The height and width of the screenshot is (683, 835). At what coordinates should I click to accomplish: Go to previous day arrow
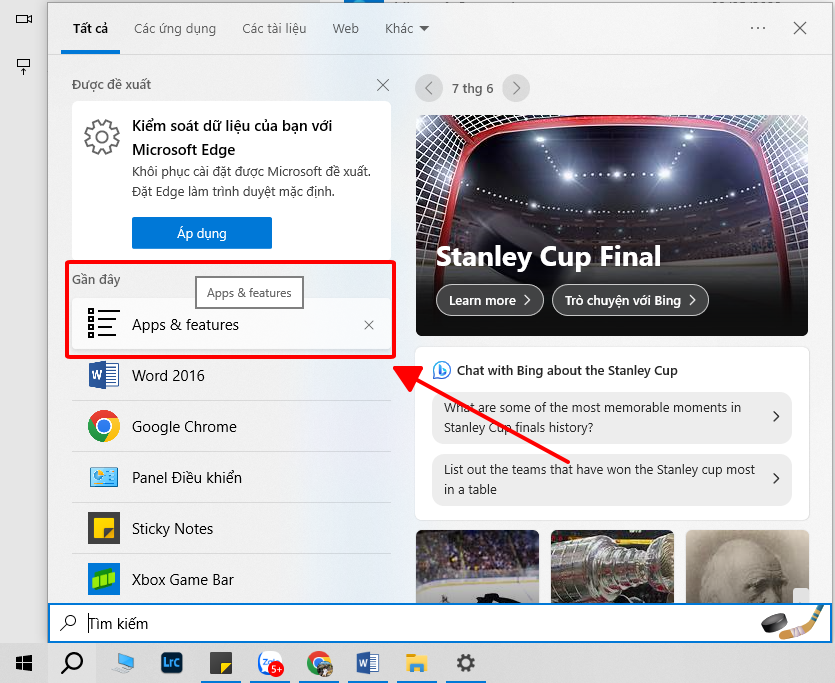[x=429, y=88]
